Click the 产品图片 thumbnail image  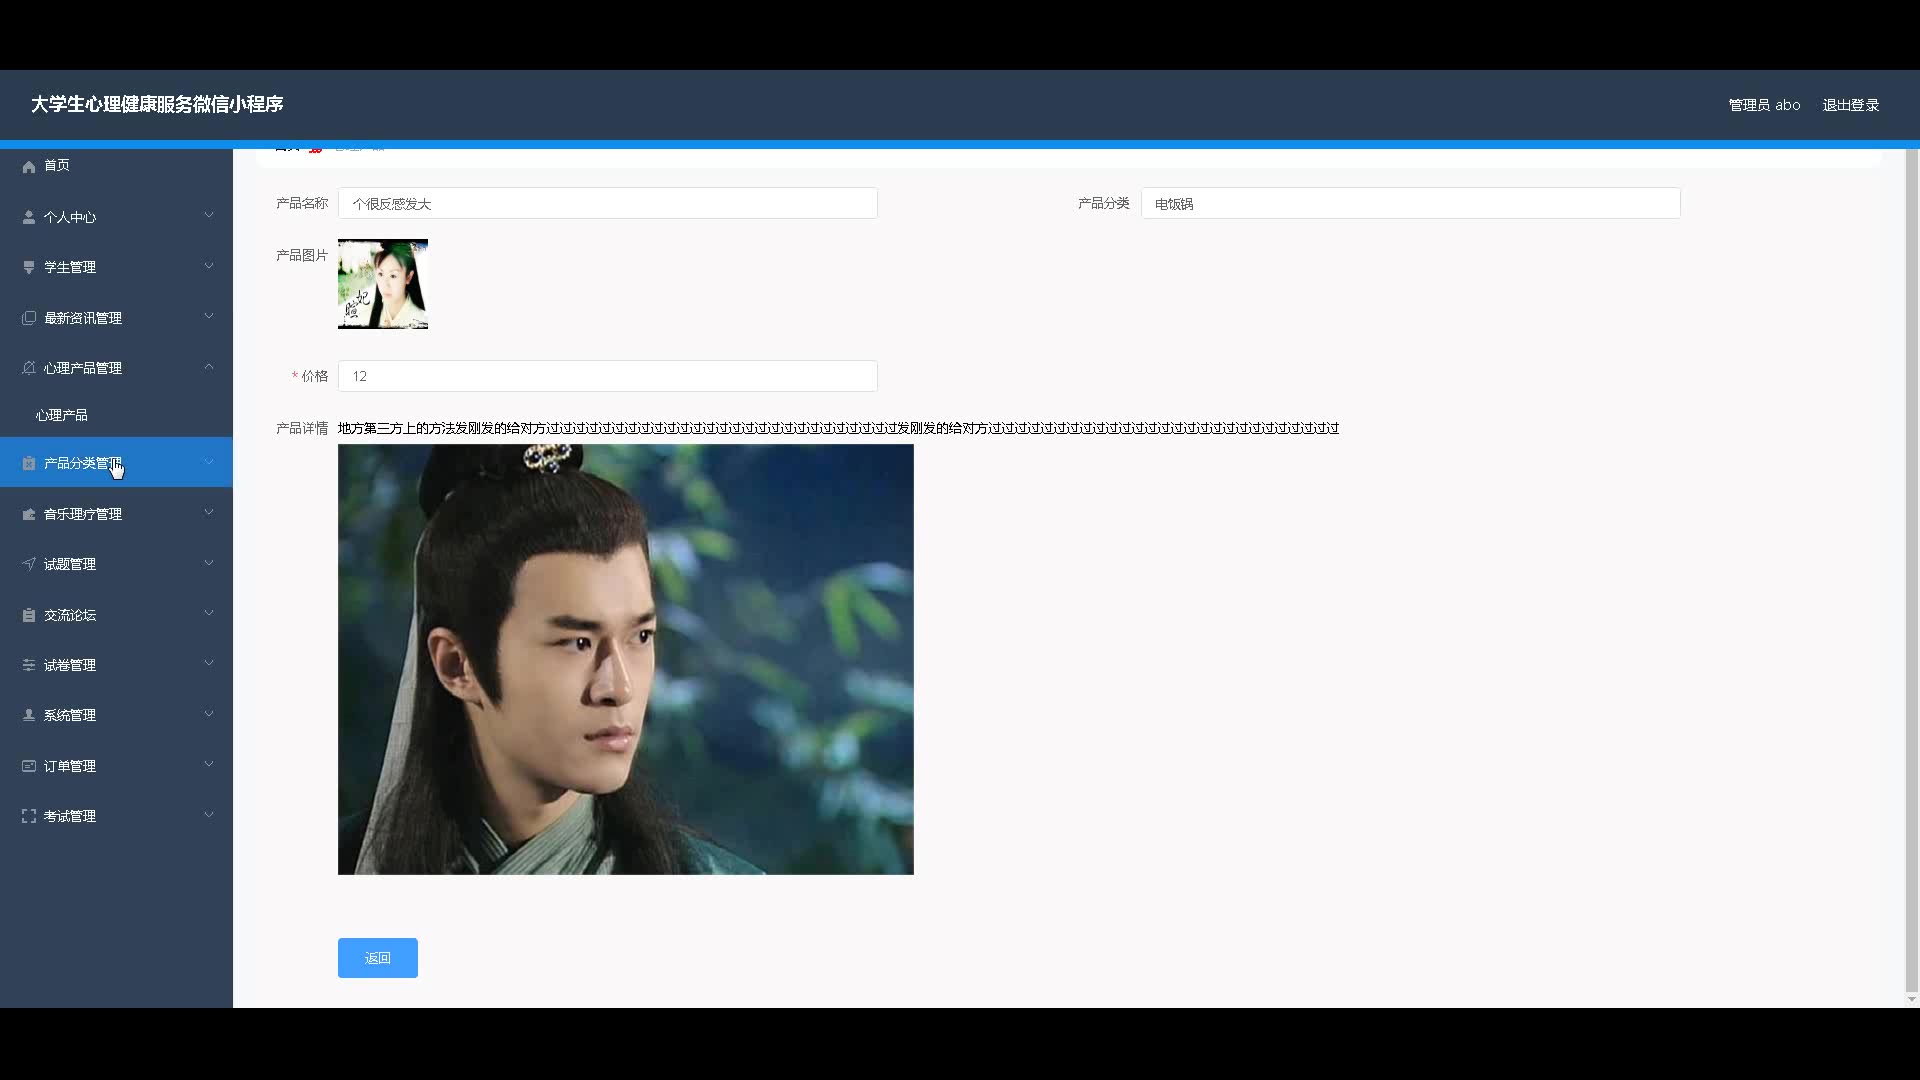(x=383, y=284)
